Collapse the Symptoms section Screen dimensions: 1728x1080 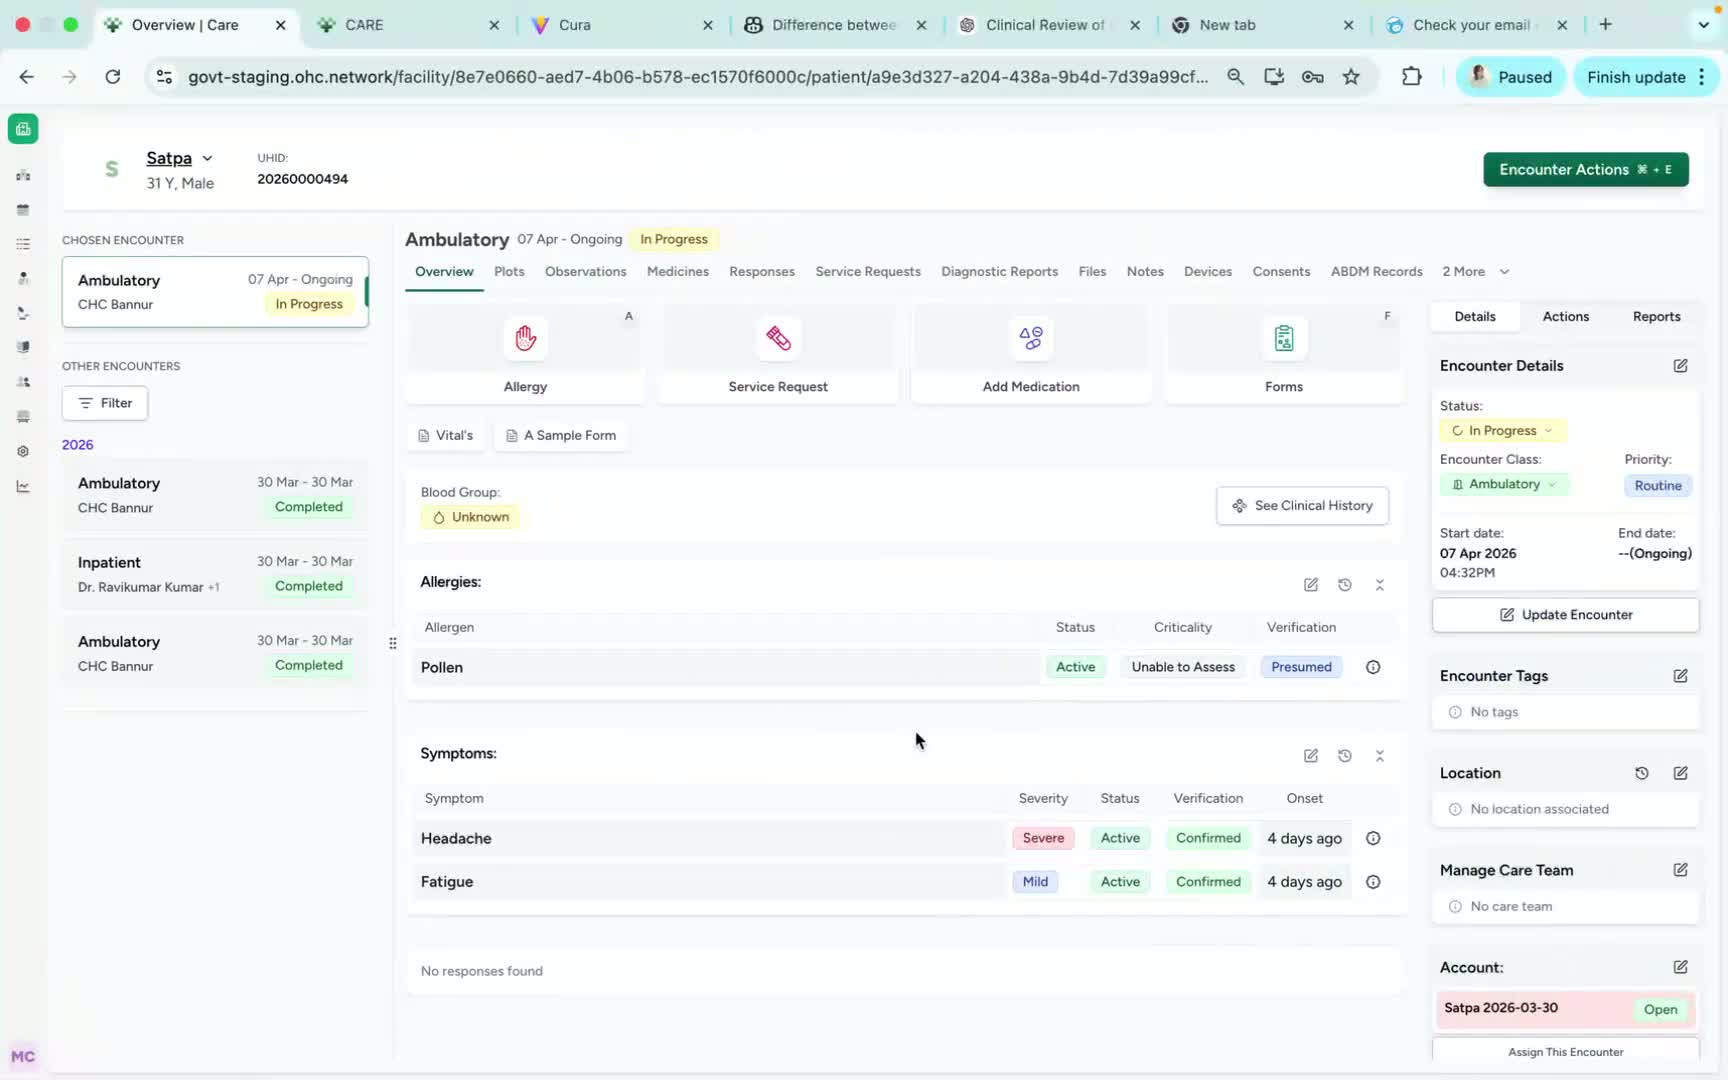point(1380,756)
